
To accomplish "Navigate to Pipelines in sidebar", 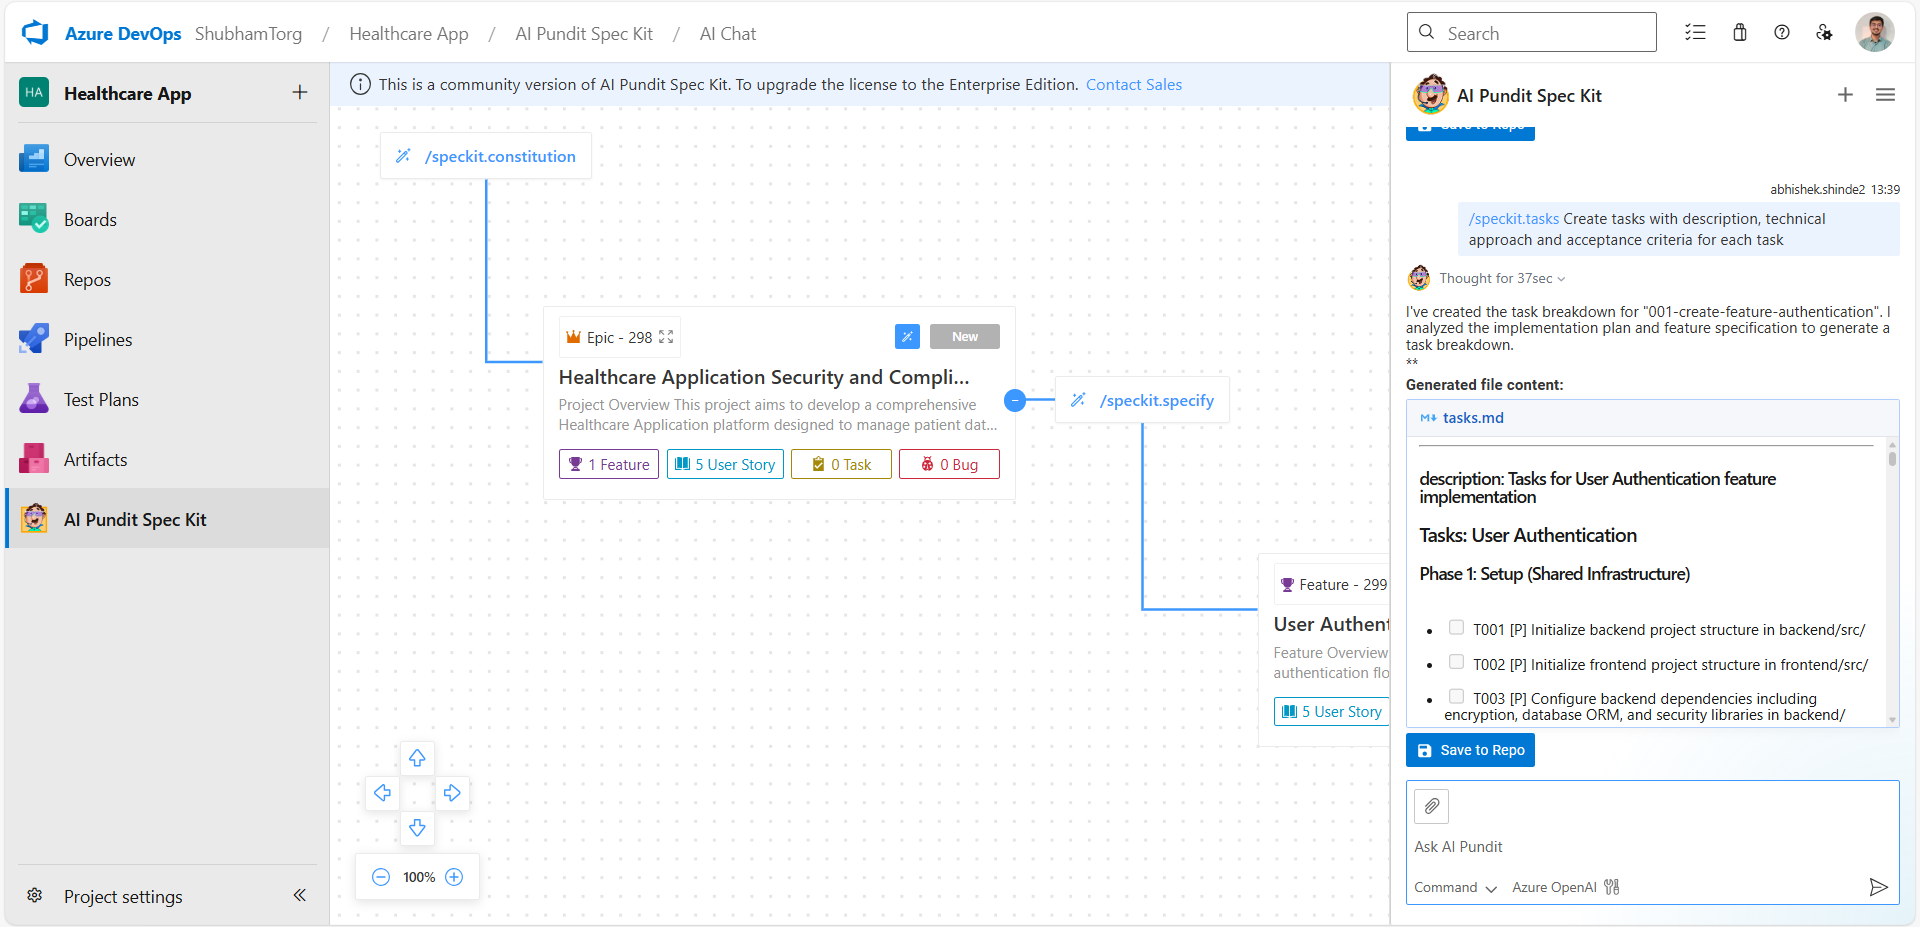I will [x=98, y=340].
